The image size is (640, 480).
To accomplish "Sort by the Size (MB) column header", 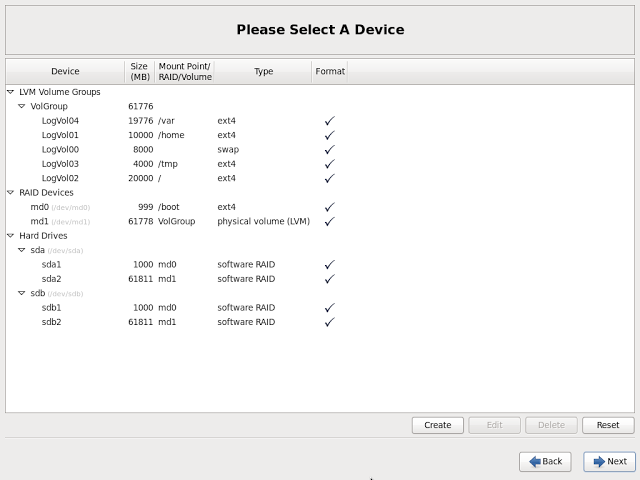I will click(139, 71).
